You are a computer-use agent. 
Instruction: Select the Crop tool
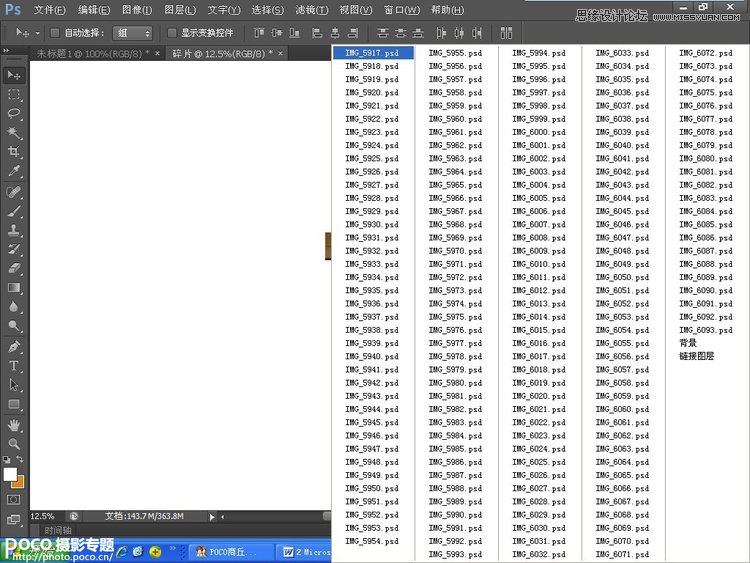click(x=14, y=152)
